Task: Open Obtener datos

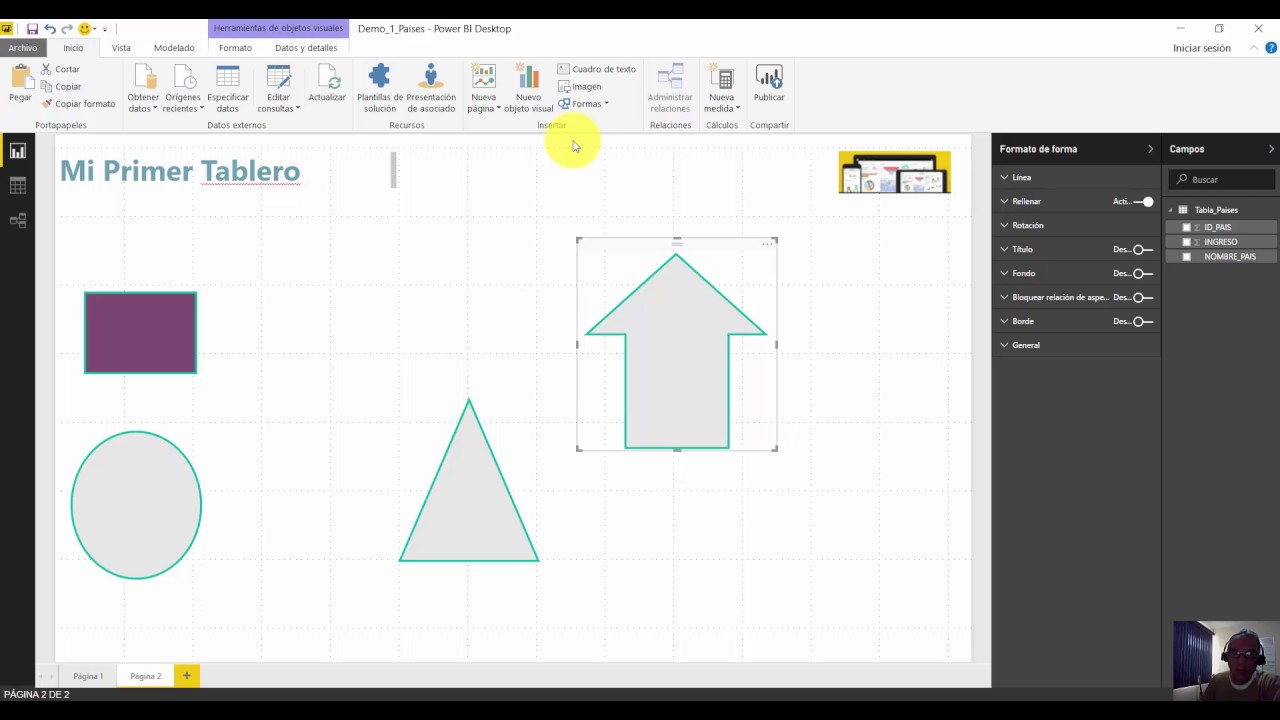Action: pyautogui.click(x=143, y=89)
